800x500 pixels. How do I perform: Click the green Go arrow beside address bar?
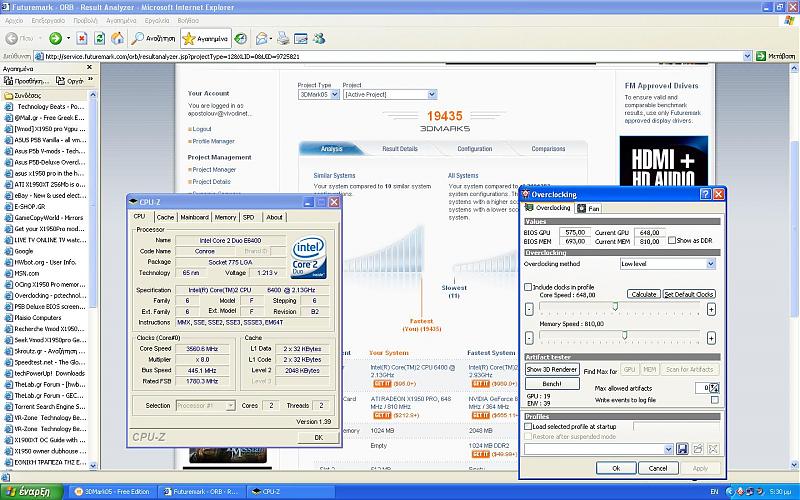point(761,56)
